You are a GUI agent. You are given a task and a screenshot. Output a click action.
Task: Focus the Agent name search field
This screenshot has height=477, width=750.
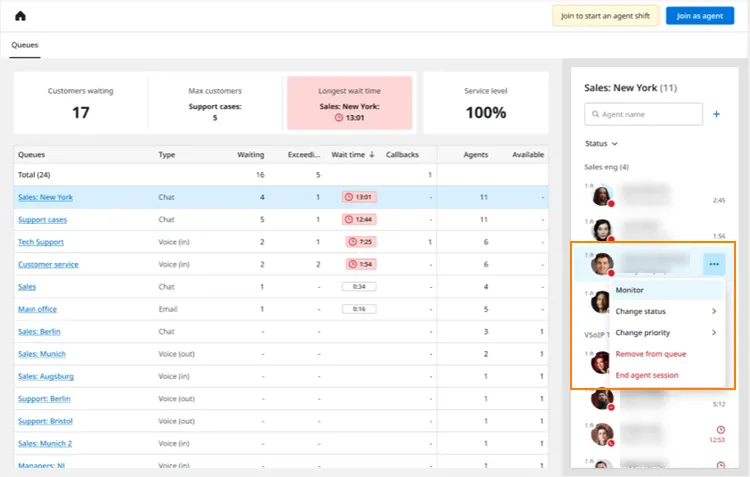(643, 114)
